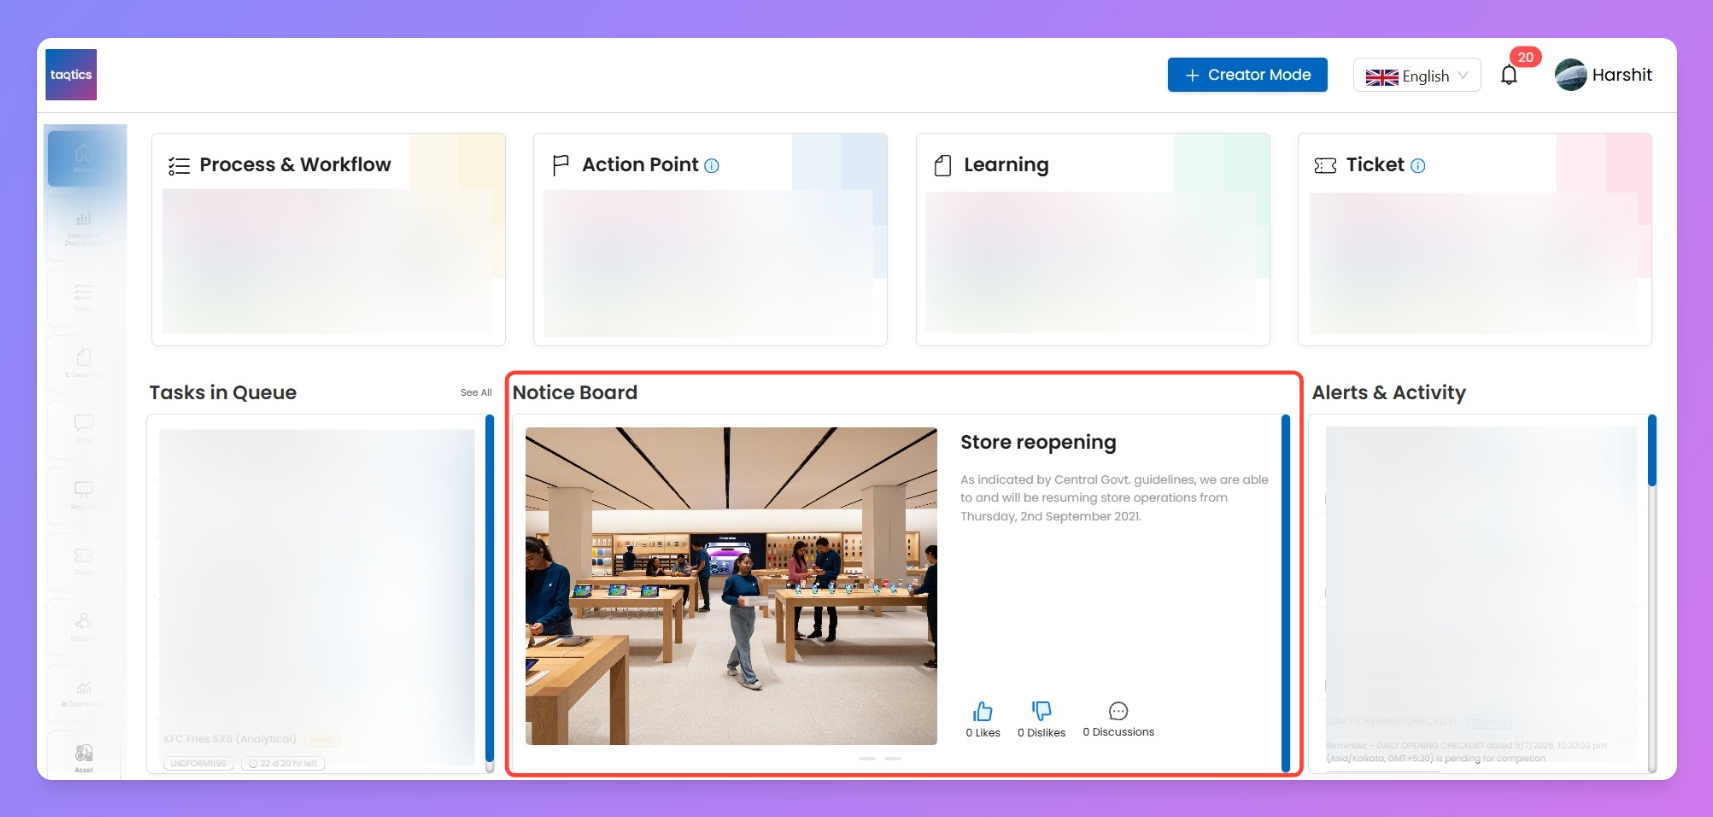
Task: Click the 20 notifications badge
Action: pyautogui.click(x=1525, y=57)
